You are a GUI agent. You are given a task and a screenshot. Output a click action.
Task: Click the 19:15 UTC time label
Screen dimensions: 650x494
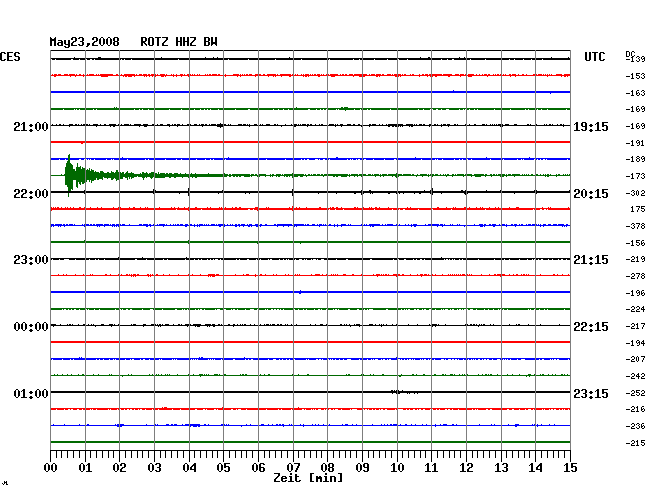(591, 127)
